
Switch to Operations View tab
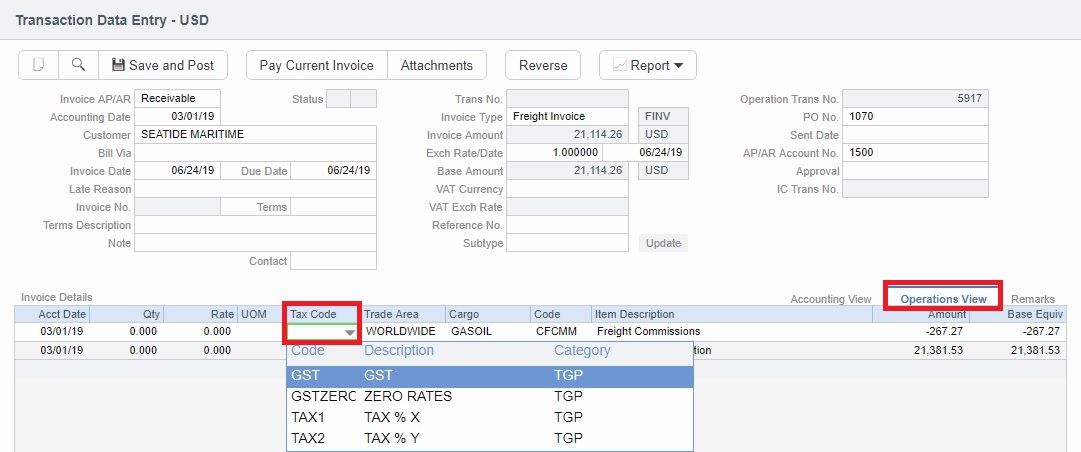tap(943, 299)
